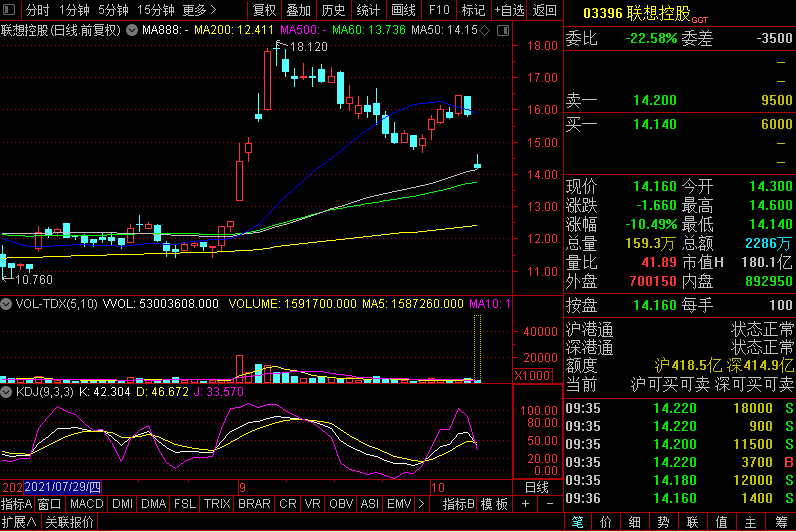
Task: Click the 返回 back button
Action: tap(544, 10)
